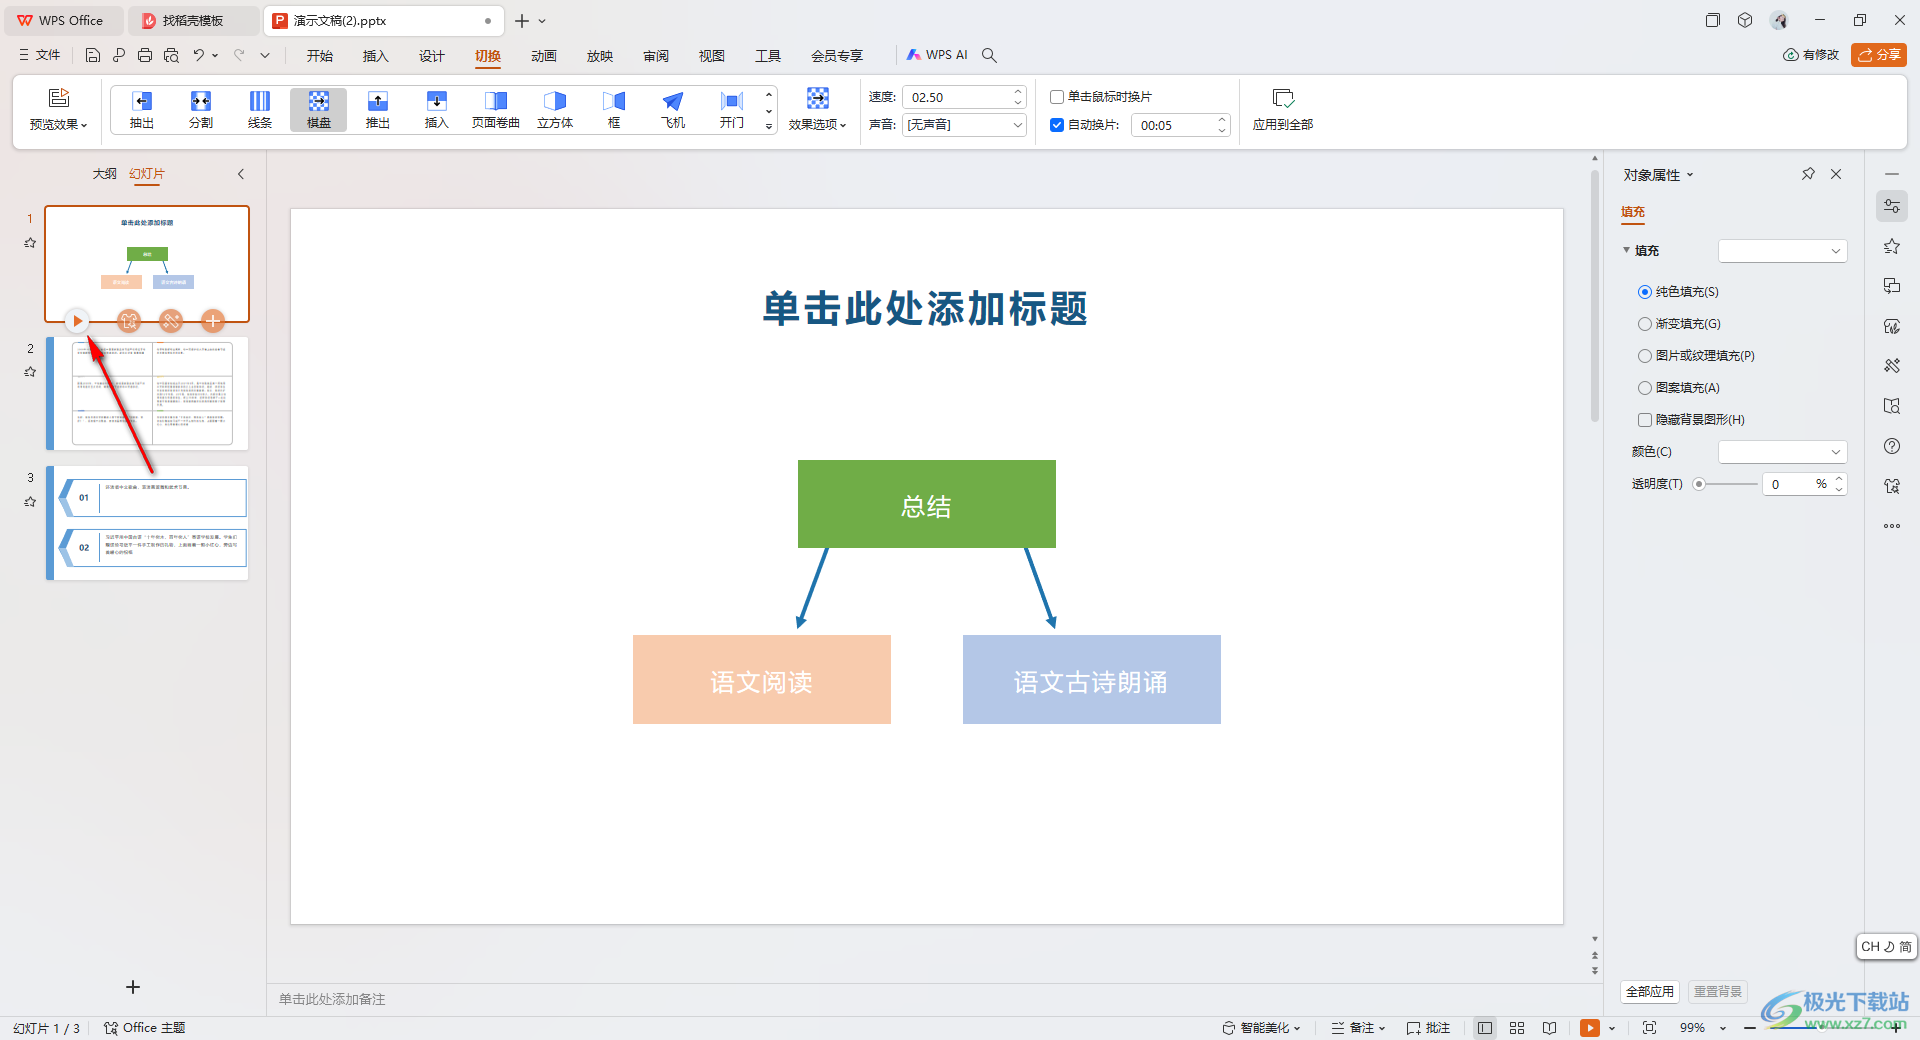This screenshot has width=1920, height=1040.
Task: Select the 抽出 transition effect
Action: tap(142, 110)
